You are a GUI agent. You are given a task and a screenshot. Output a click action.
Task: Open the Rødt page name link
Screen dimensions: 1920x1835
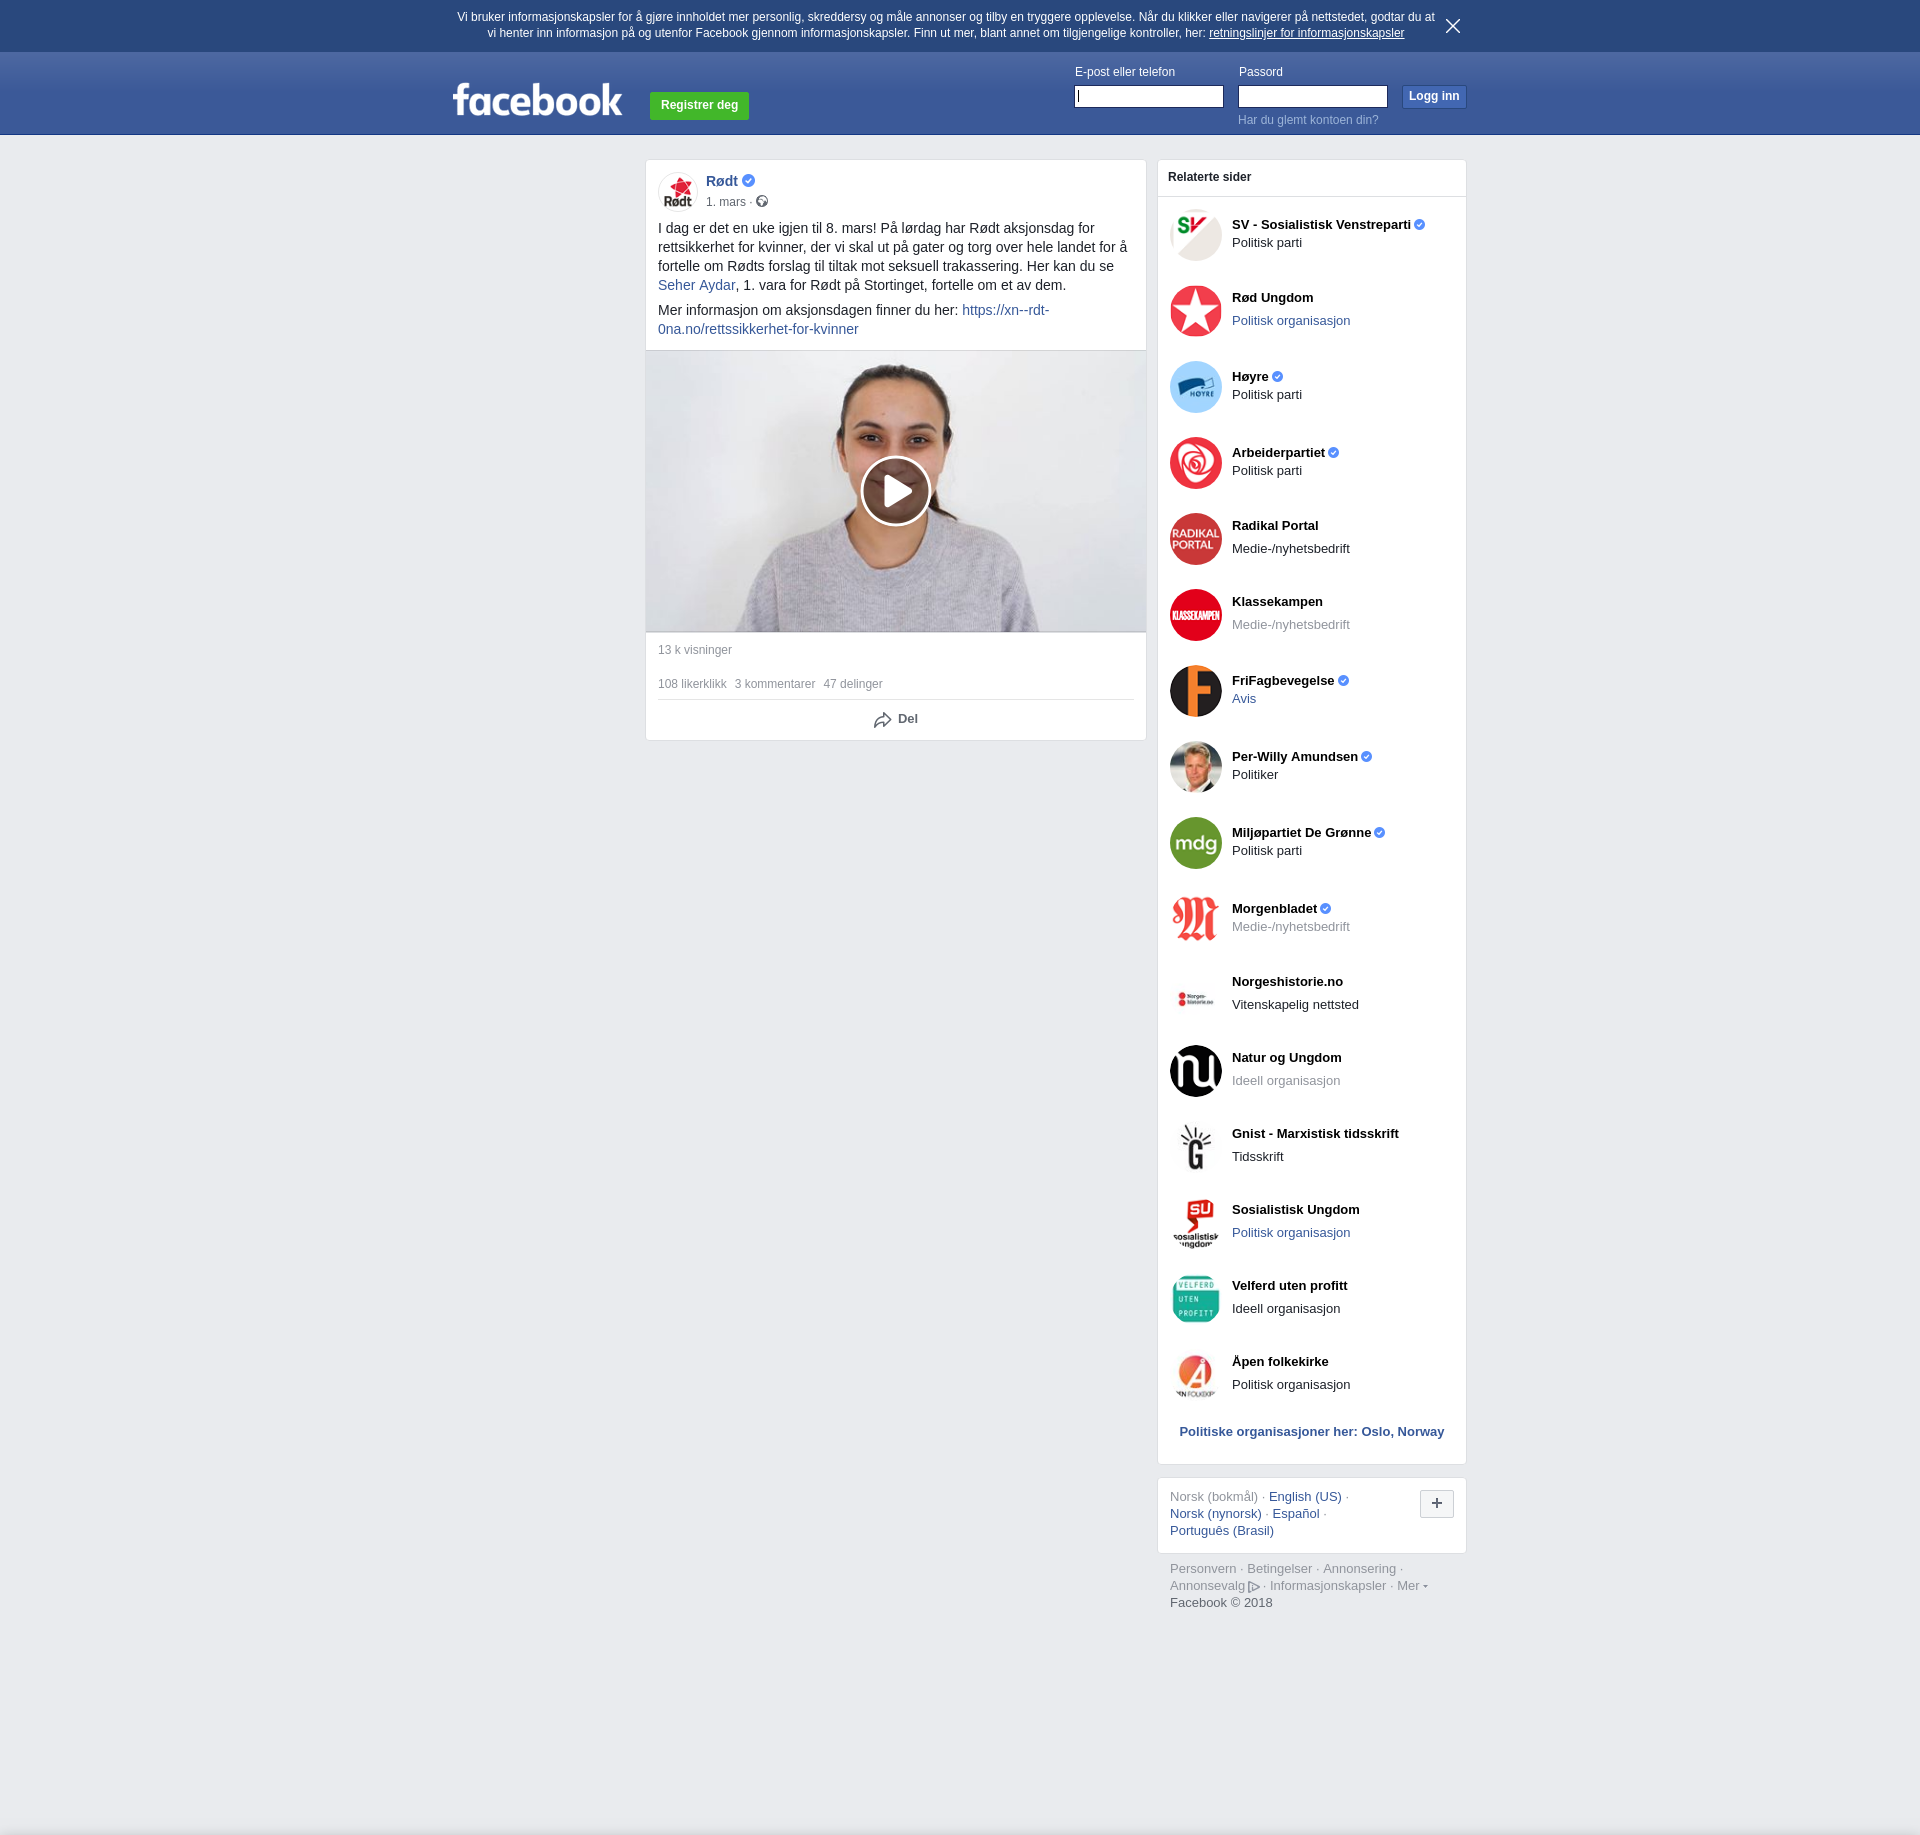(x=722, y=181)
